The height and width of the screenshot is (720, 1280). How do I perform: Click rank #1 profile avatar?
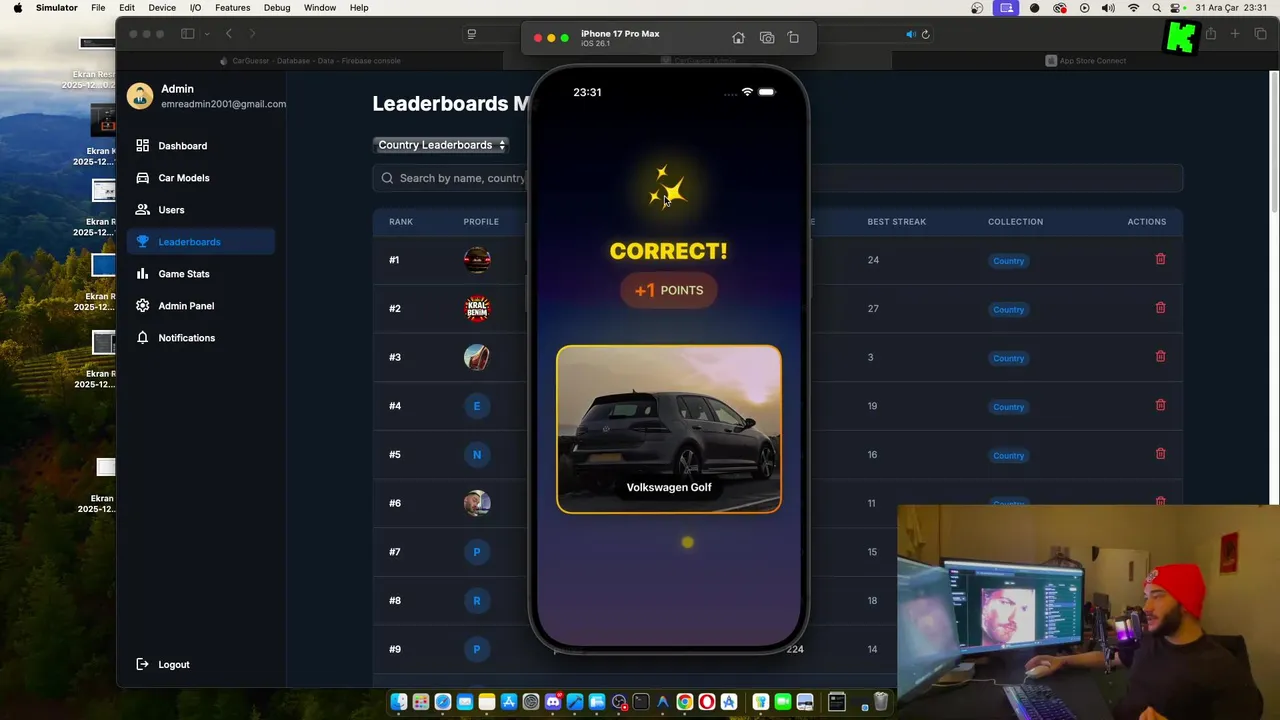477,260
